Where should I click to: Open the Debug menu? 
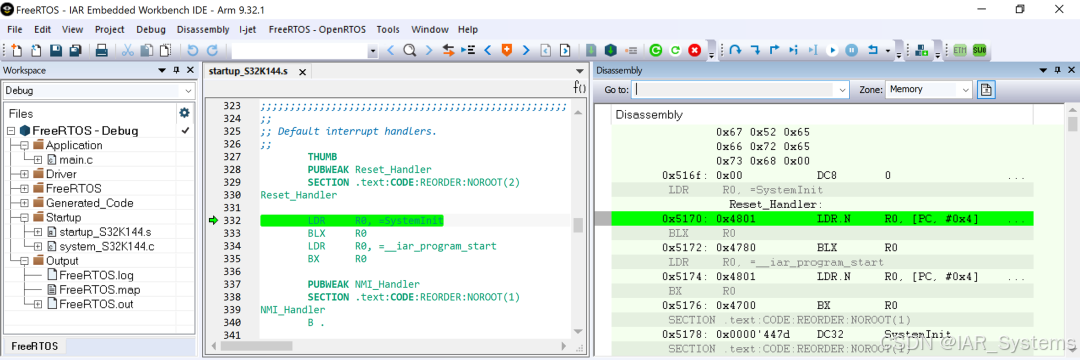(x=151, y=30)
